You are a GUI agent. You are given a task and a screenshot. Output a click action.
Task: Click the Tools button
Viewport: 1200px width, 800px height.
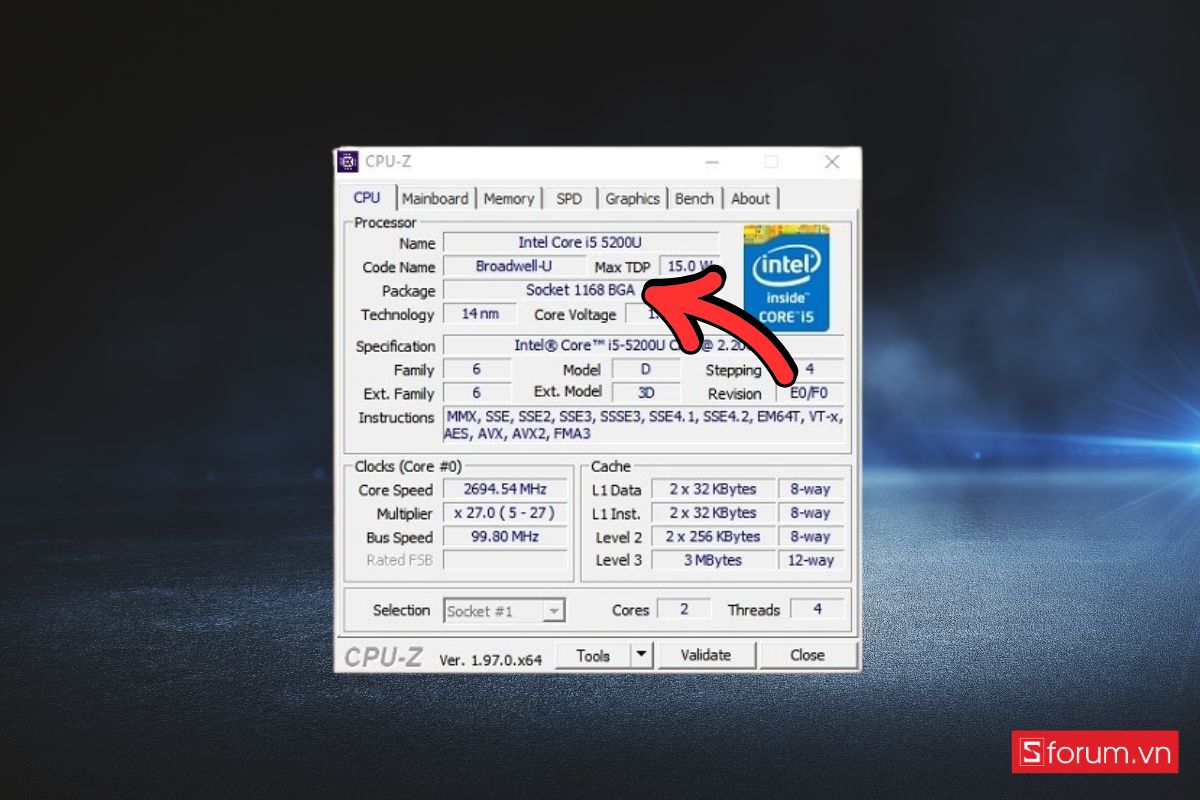tap(592, 656)
